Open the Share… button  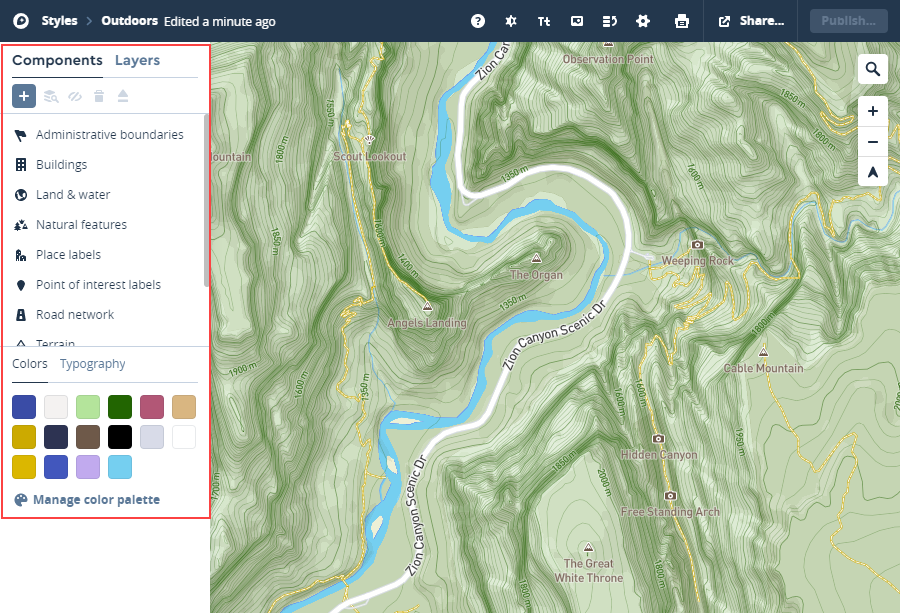[751, 21]
